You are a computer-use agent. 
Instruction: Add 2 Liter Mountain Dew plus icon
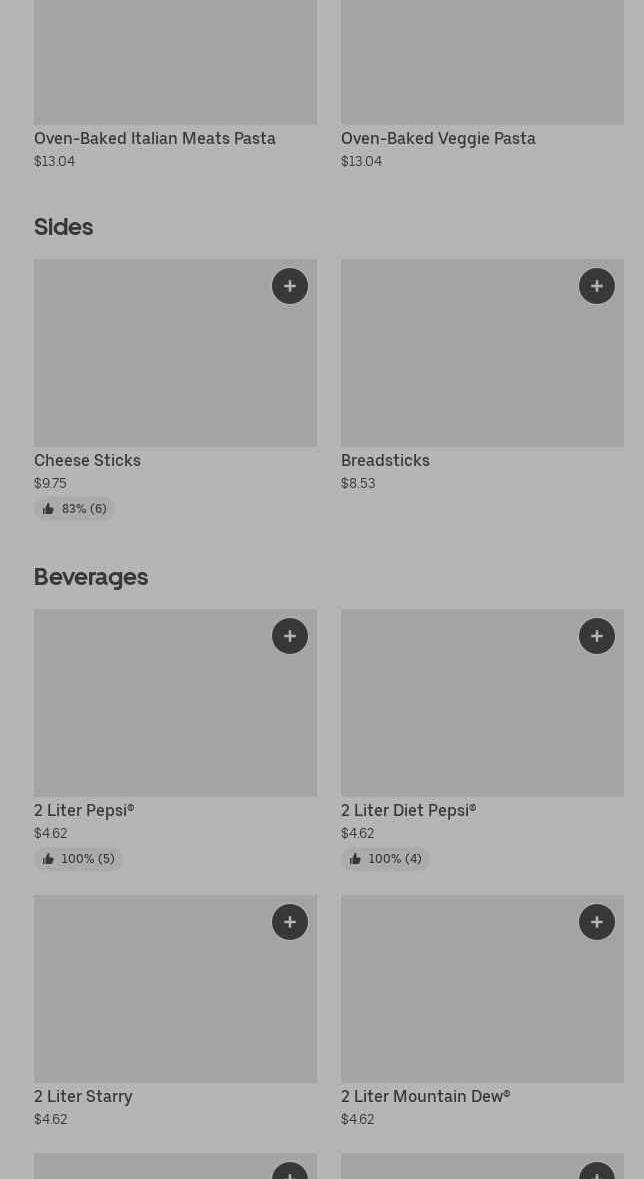[x=597, y=922]
